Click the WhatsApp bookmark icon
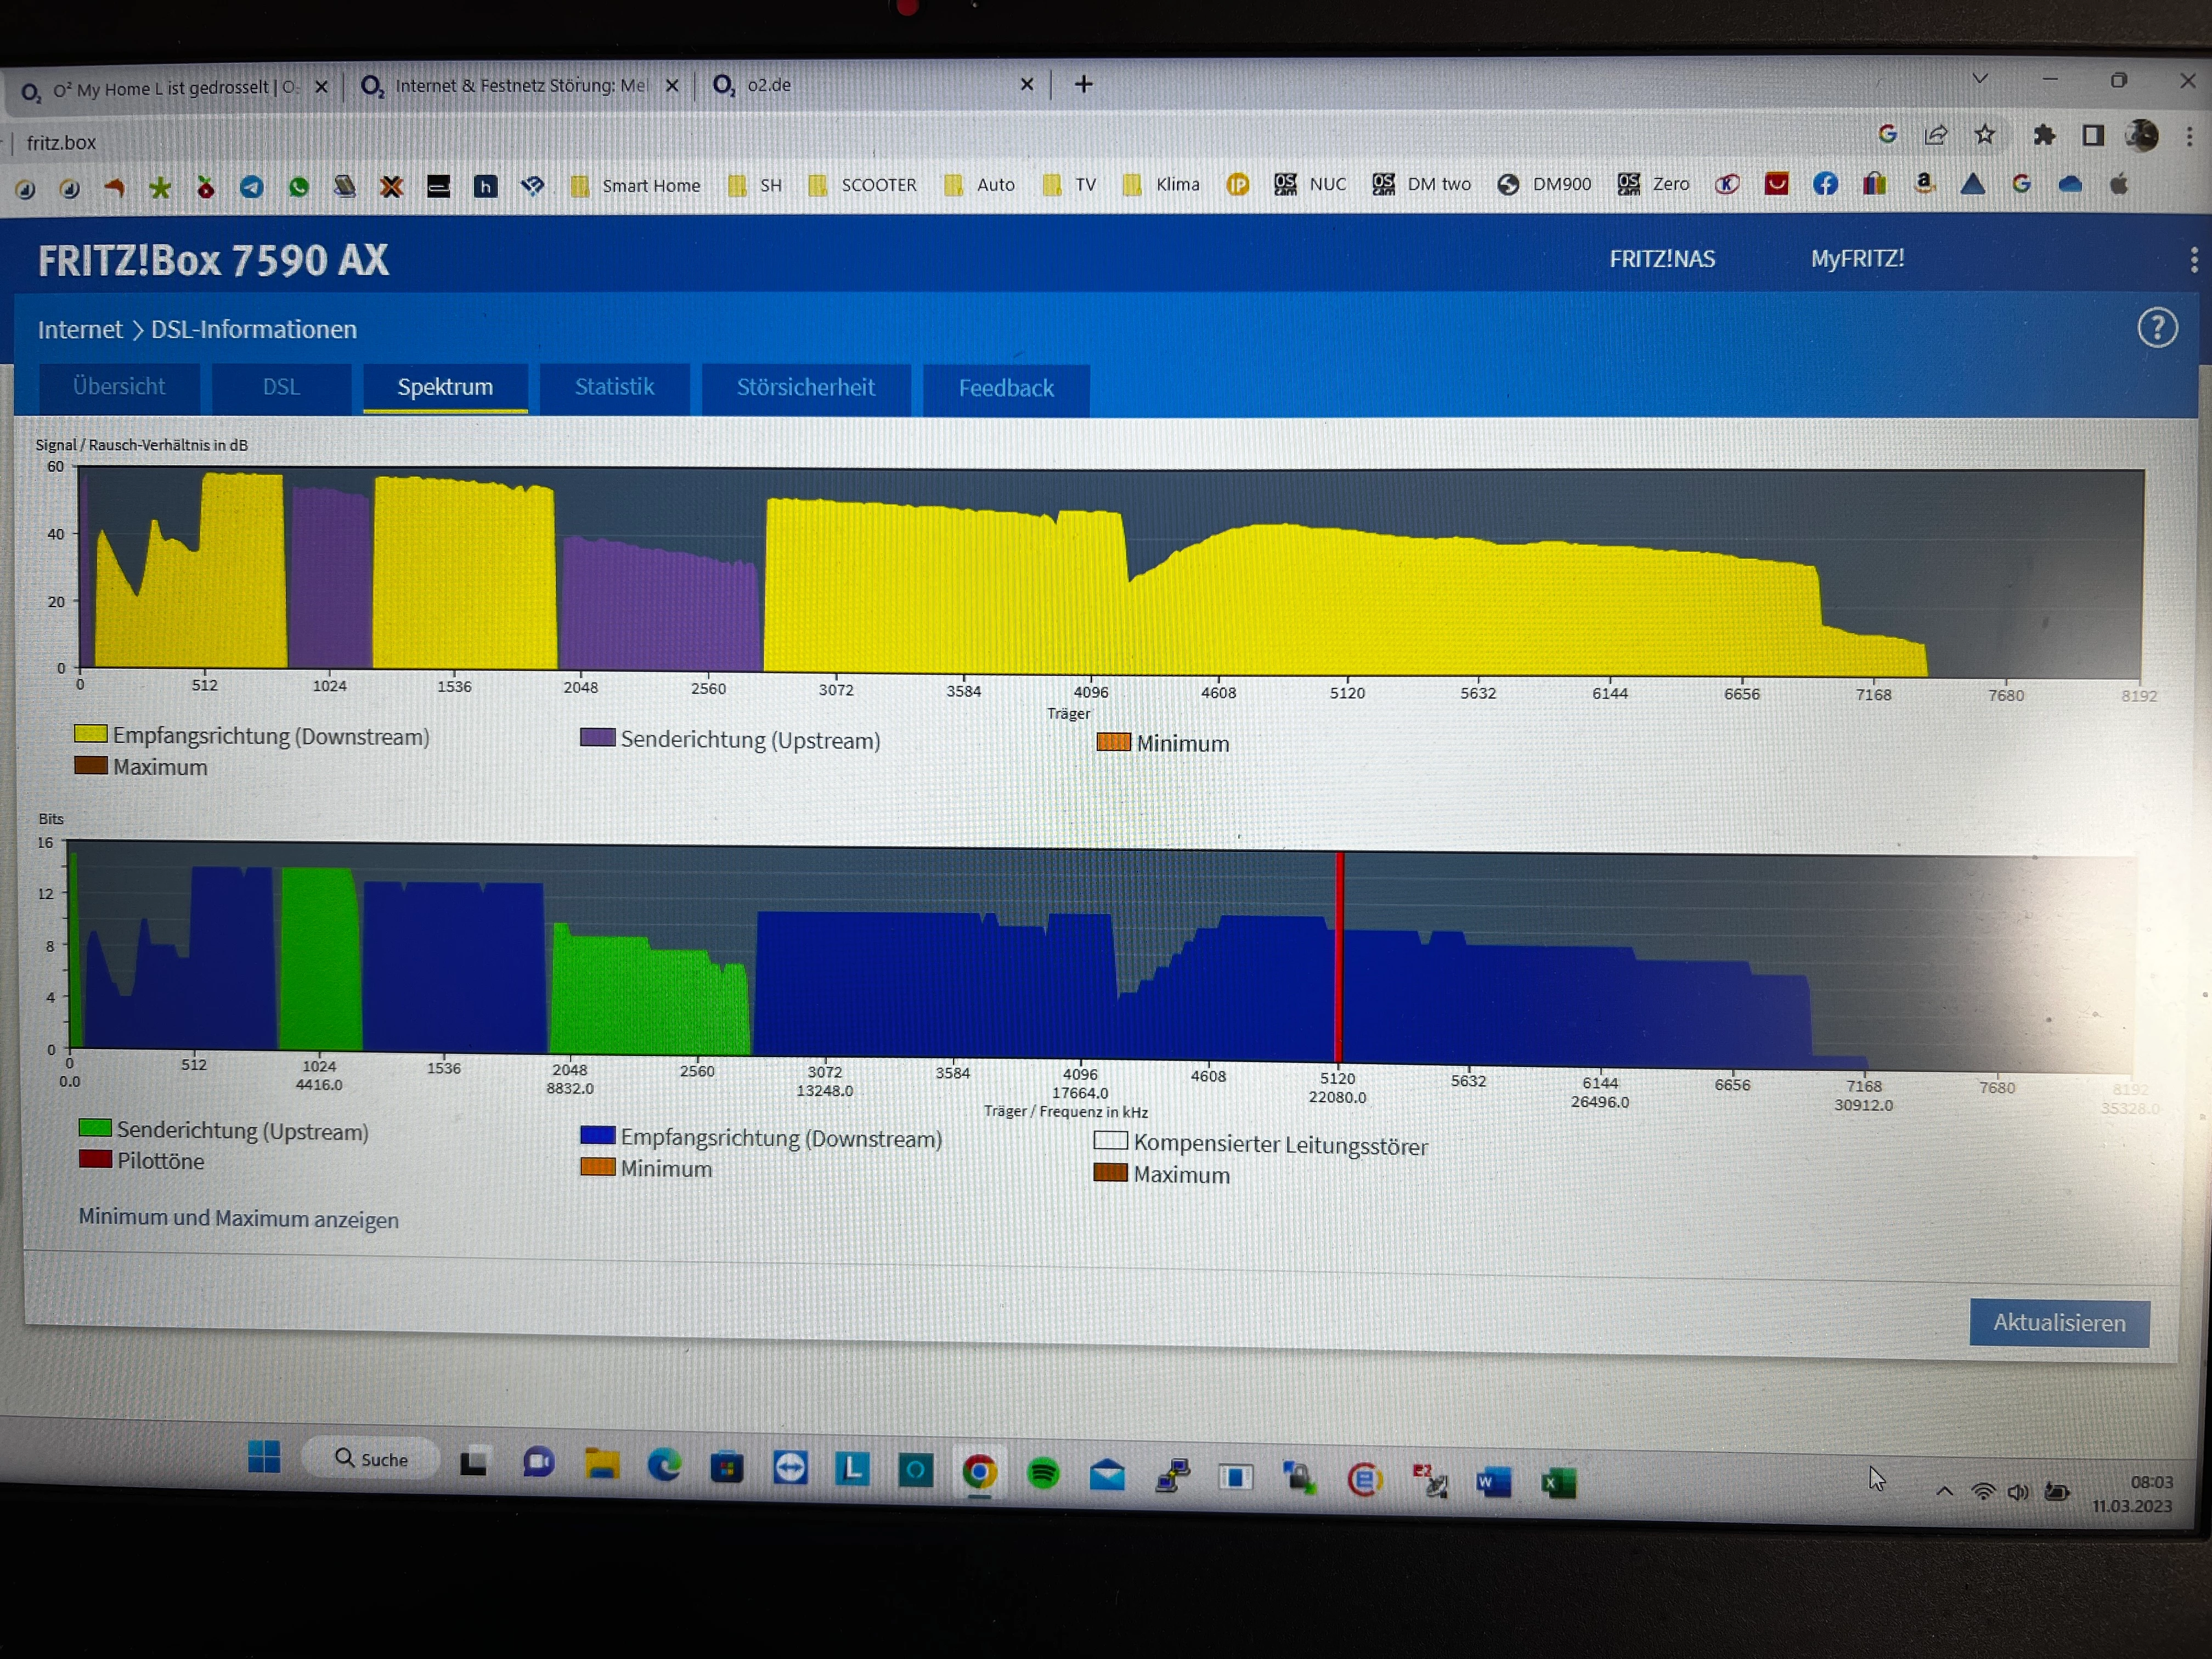Screen dimensions: 2212x1659 [298, 186]
